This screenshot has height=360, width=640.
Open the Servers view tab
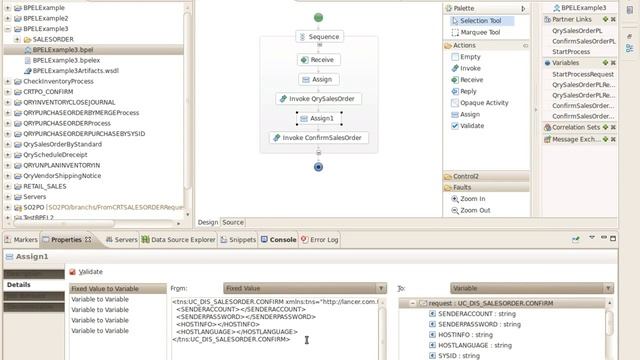coord(122,240)
